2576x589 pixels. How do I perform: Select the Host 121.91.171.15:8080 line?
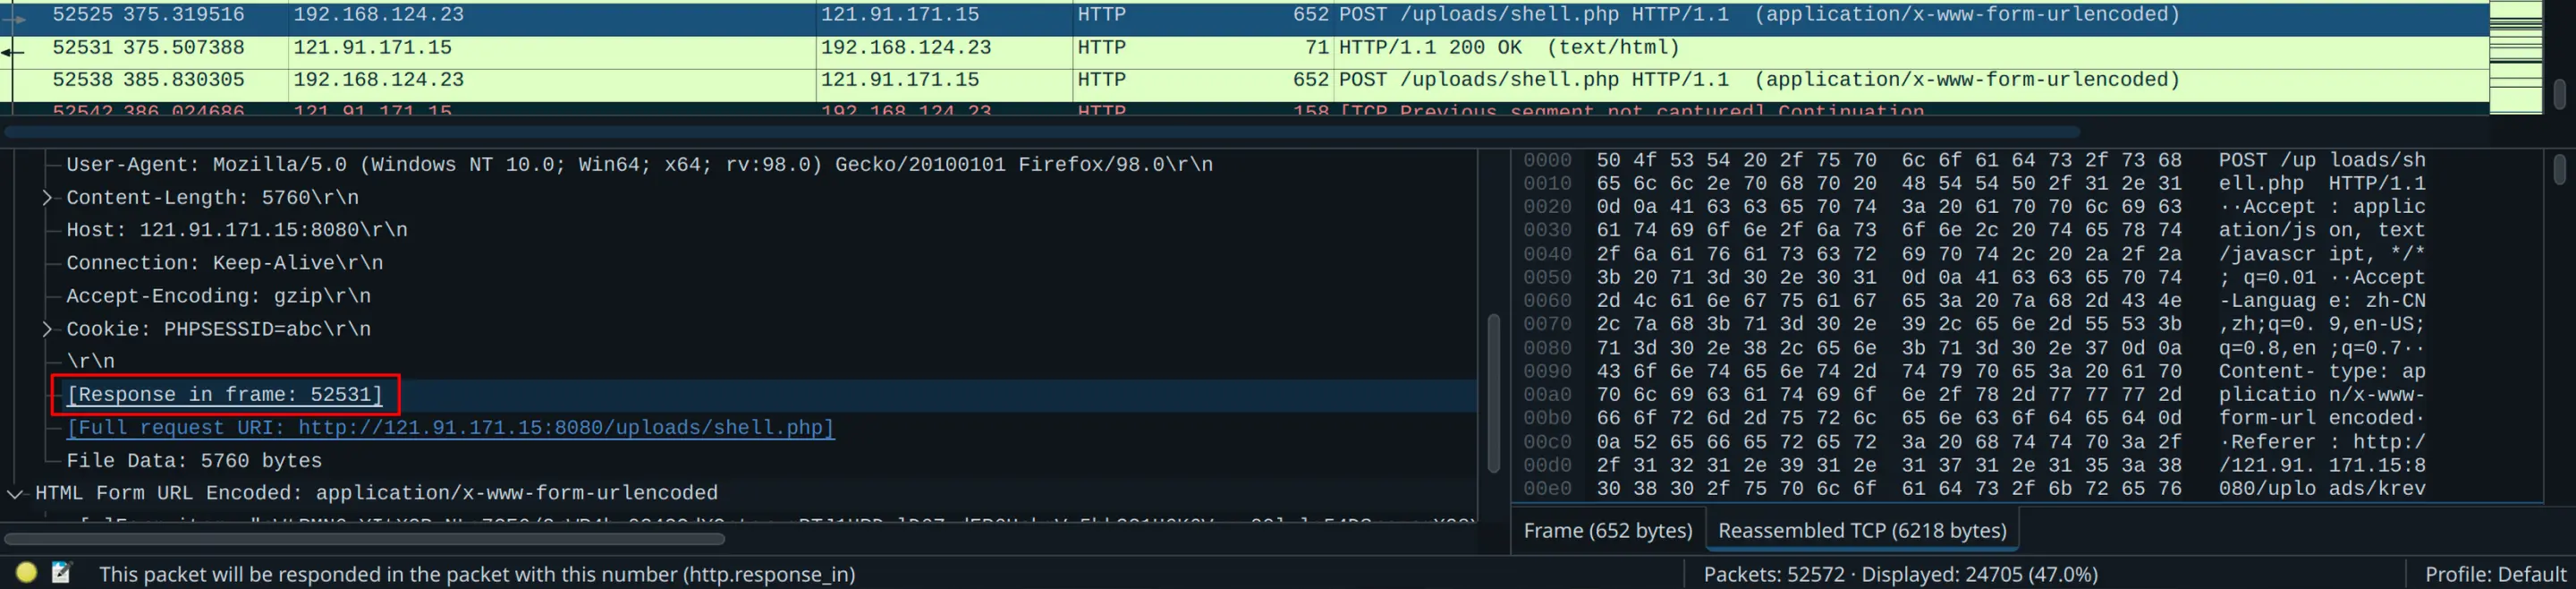(x=237, y=230)
